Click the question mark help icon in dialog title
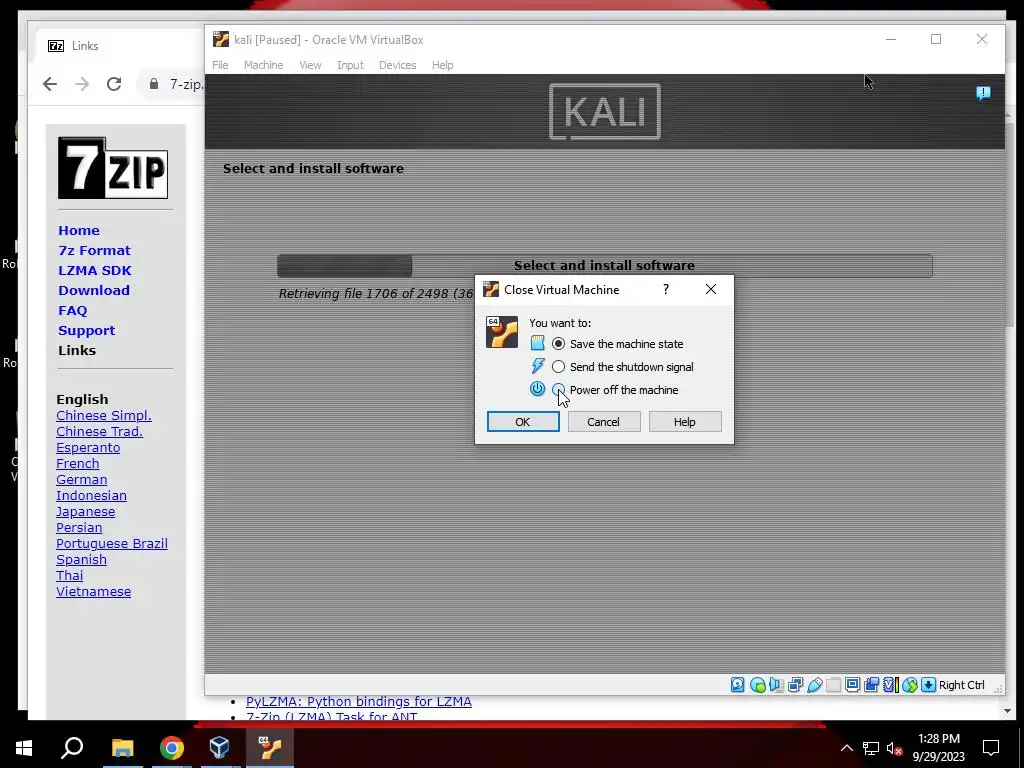The image size is (1024, 768). (x=666, y=289)
